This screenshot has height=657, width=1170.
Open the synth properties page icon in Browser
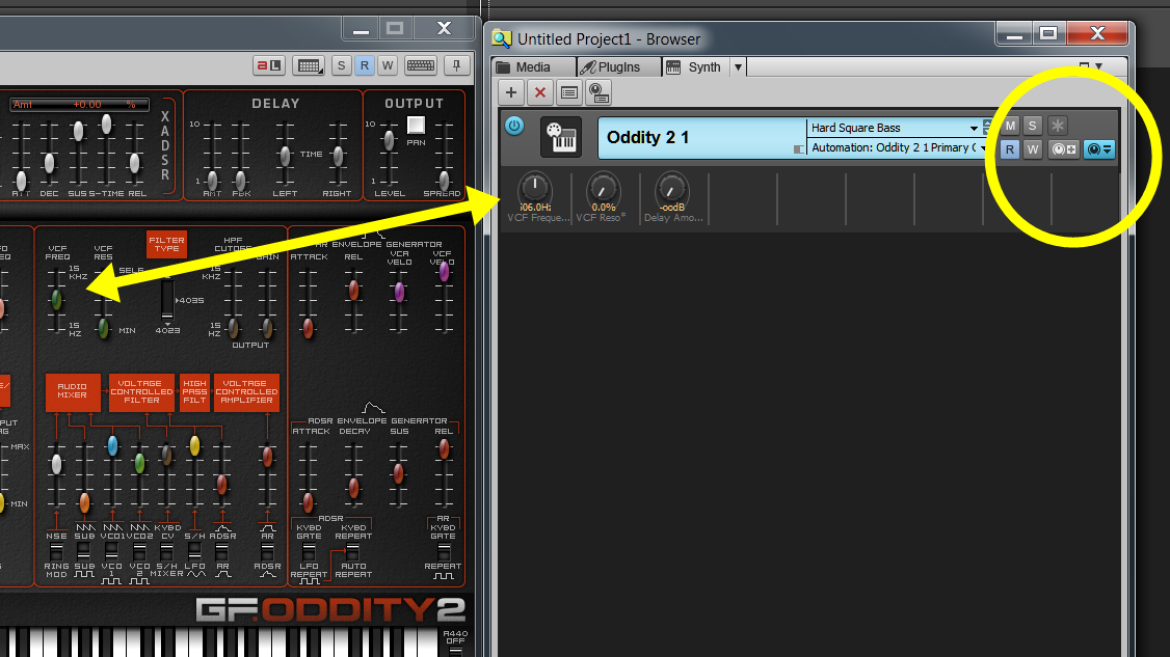click(x=569, y=93)
